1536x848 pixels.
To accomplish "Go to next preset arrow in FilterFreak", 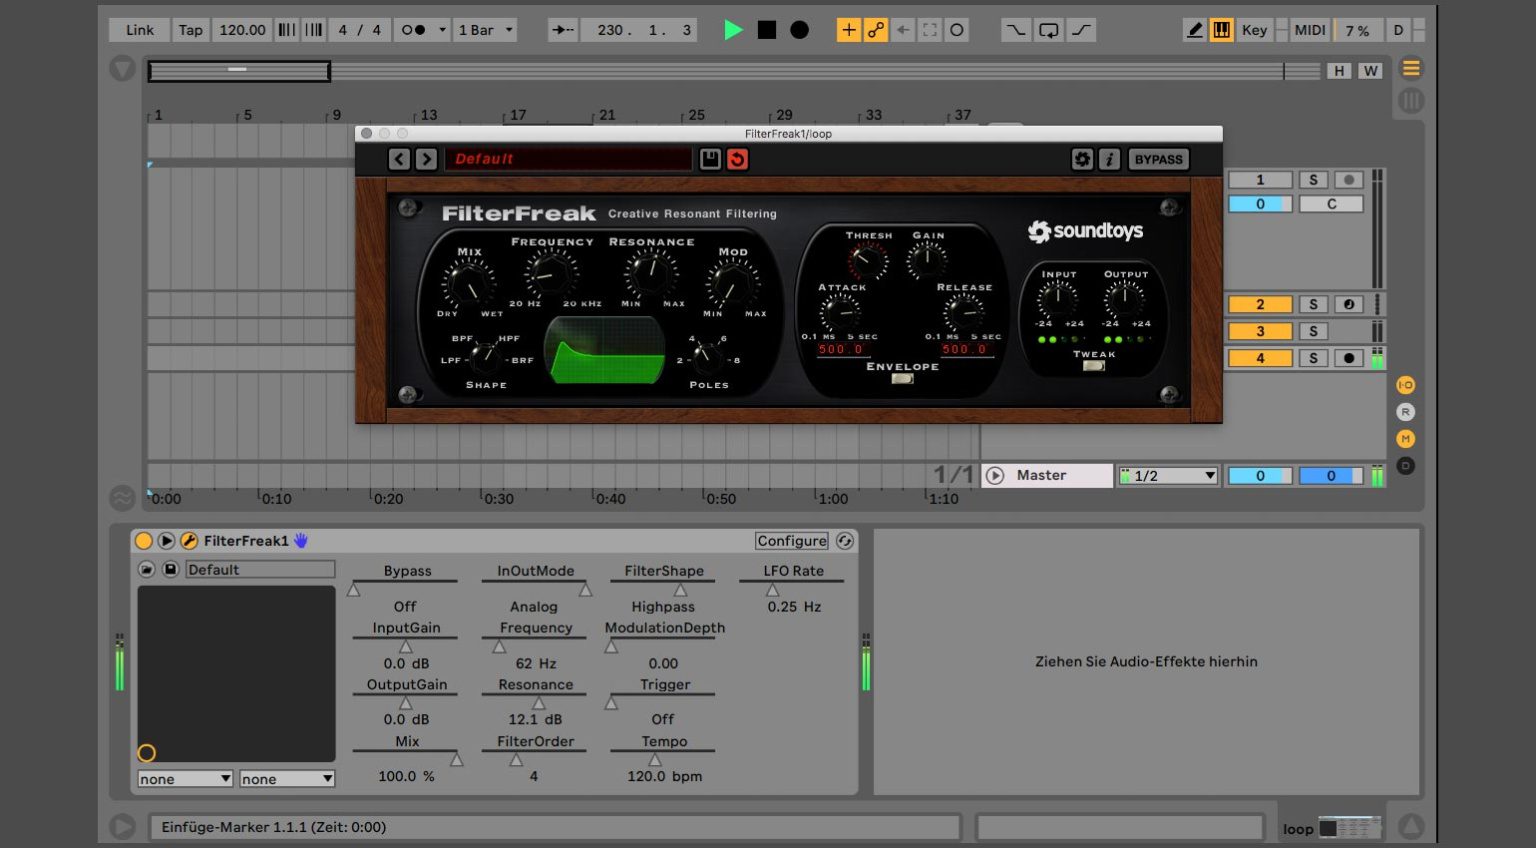I will coord(426,159).
